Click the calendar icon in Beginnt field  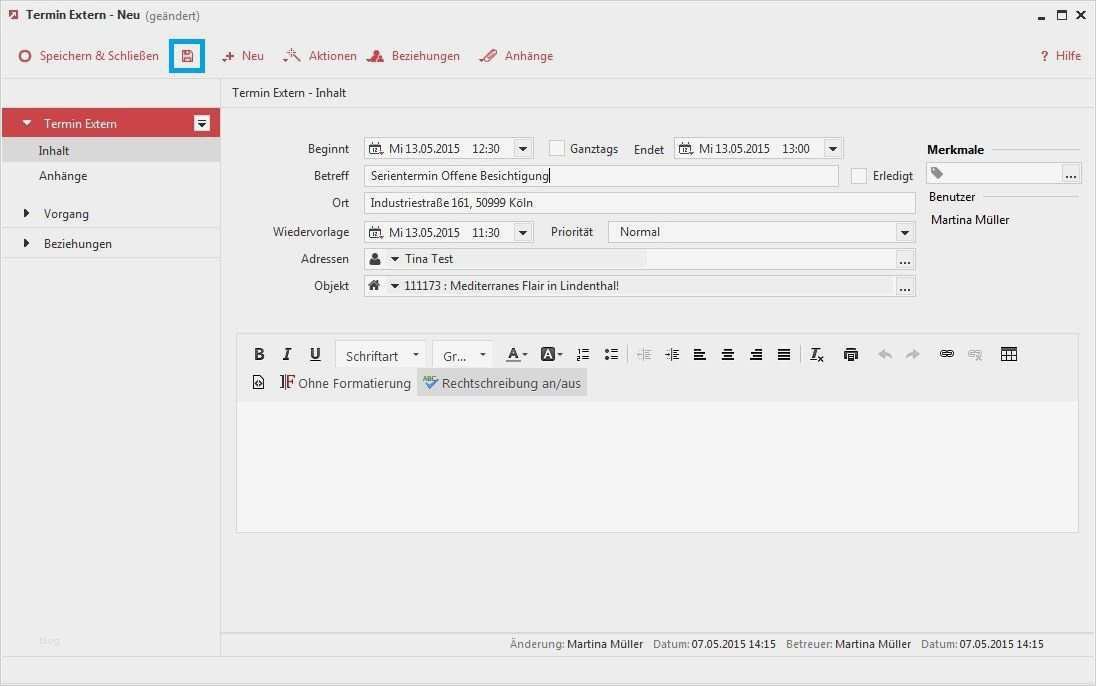376,148
